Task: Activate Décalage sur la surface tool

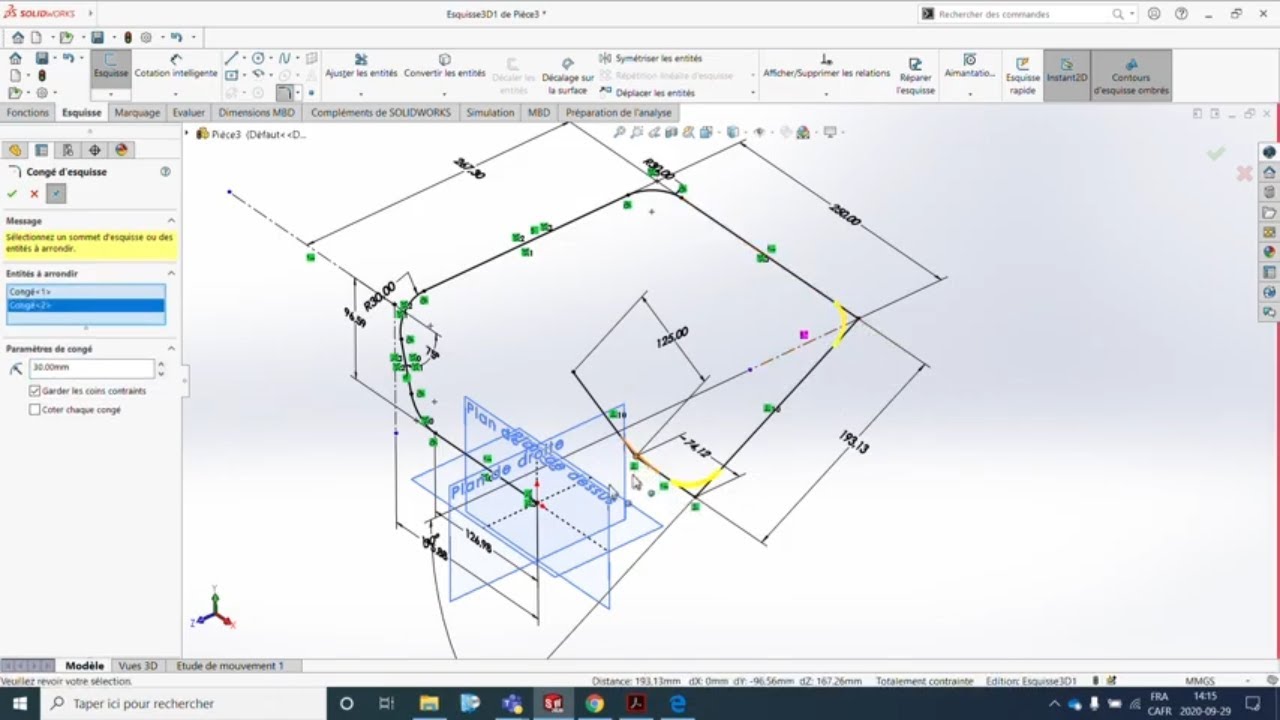Action: click(568, 75)
